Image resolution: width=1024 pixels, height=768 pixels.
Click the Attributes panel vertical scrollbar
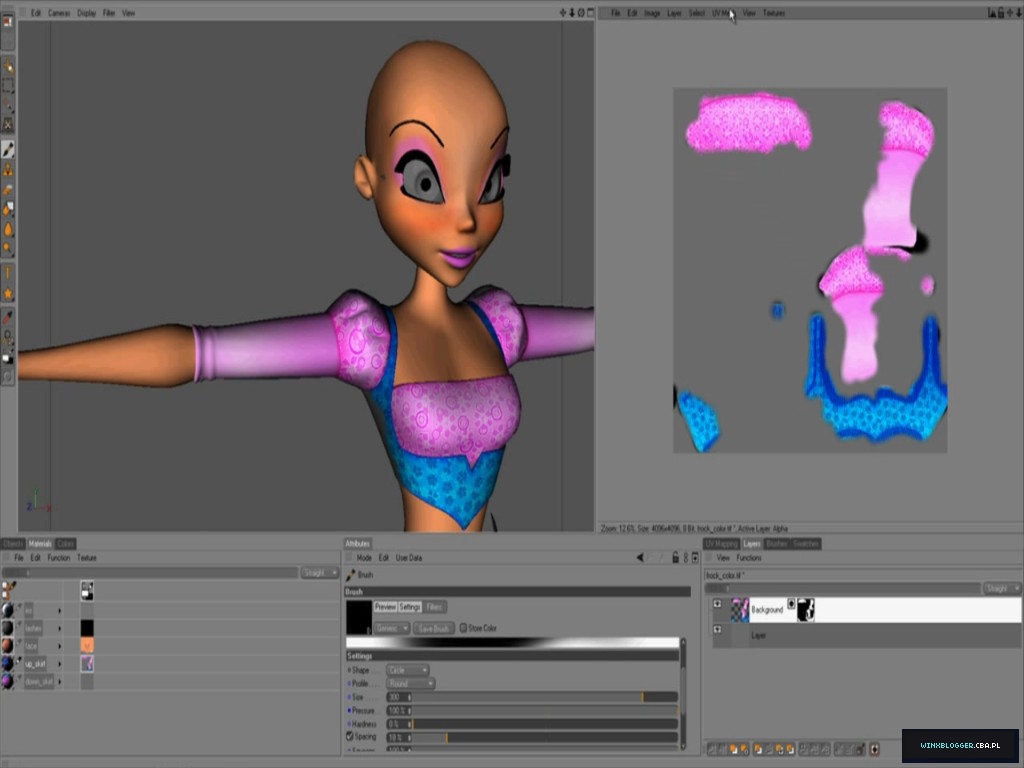coord(683,694)
